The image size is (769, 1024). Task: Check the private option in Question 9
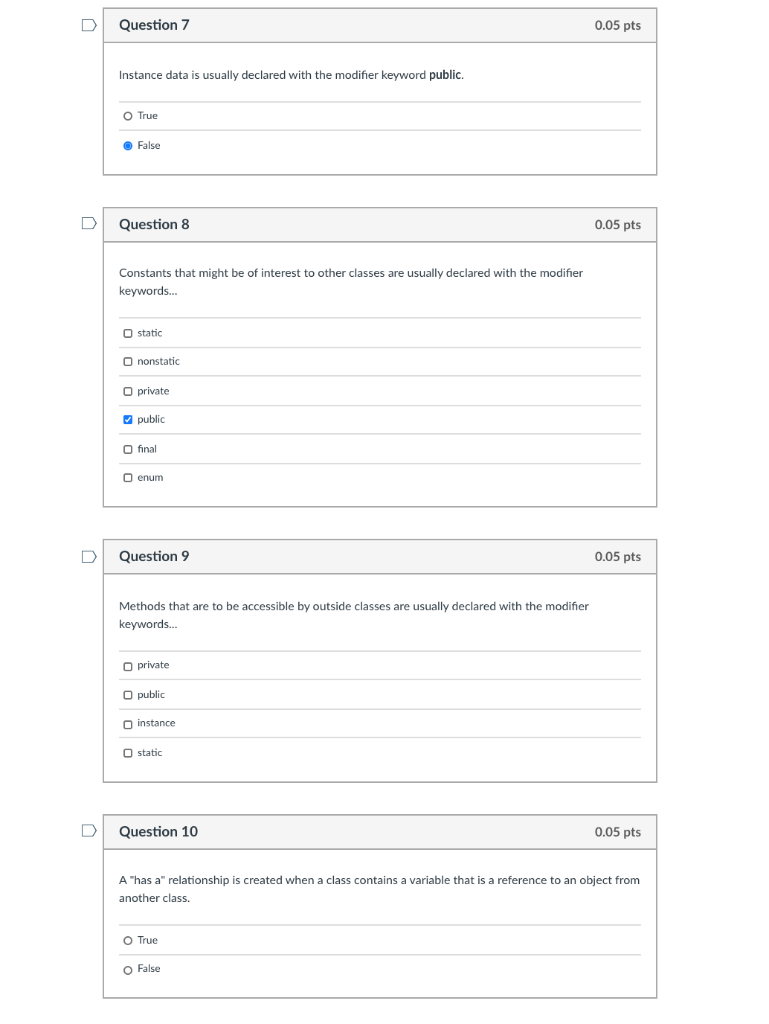coord(126,664)
